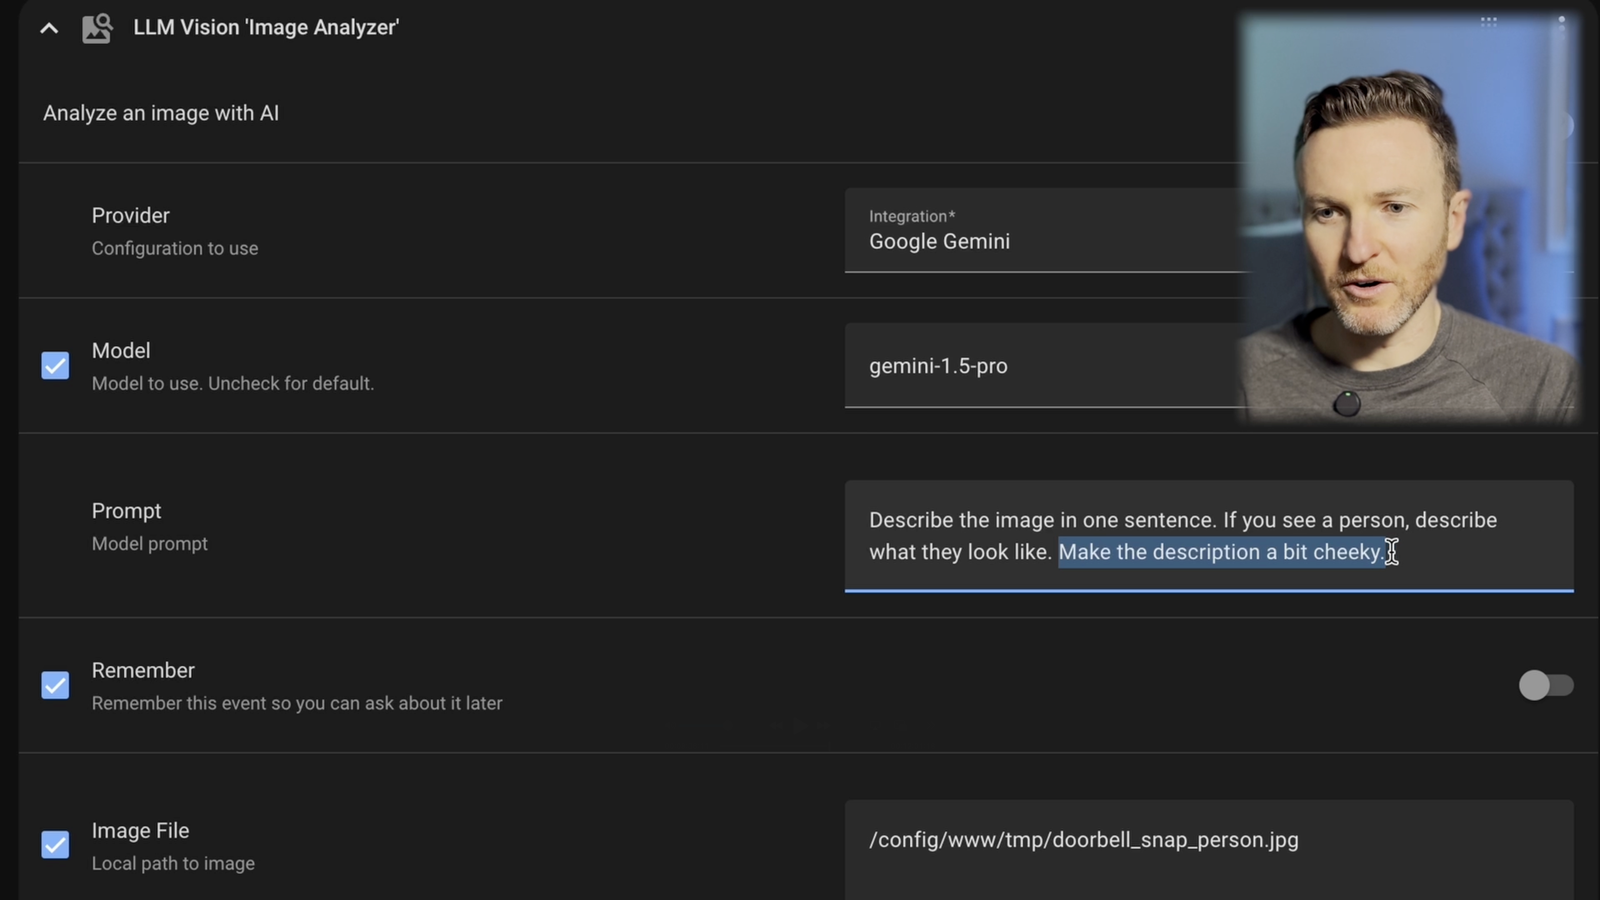Uncheck the Model checkbox

pyautogui.click(x=55, y=366)
